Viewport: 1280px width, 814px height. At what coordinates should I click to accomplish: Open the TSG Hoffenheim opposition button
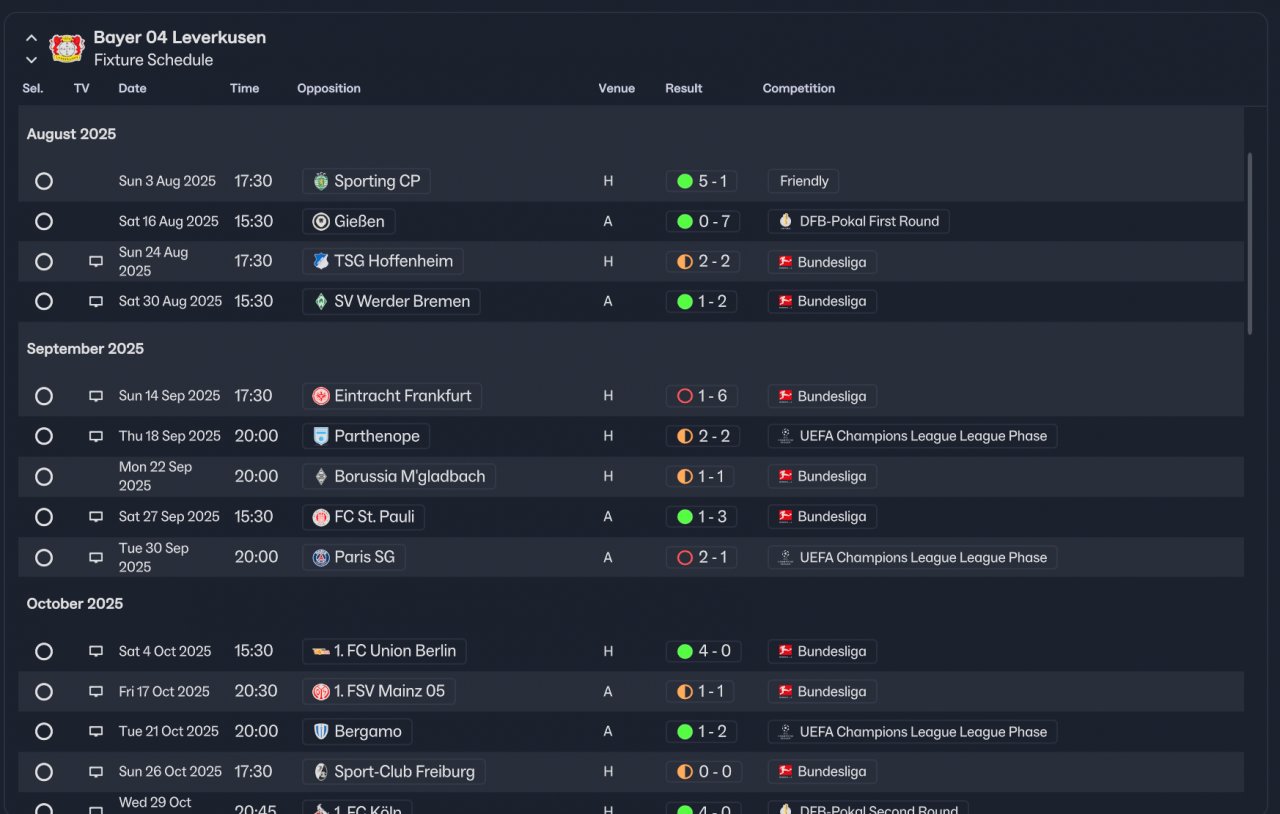point(382,261)
